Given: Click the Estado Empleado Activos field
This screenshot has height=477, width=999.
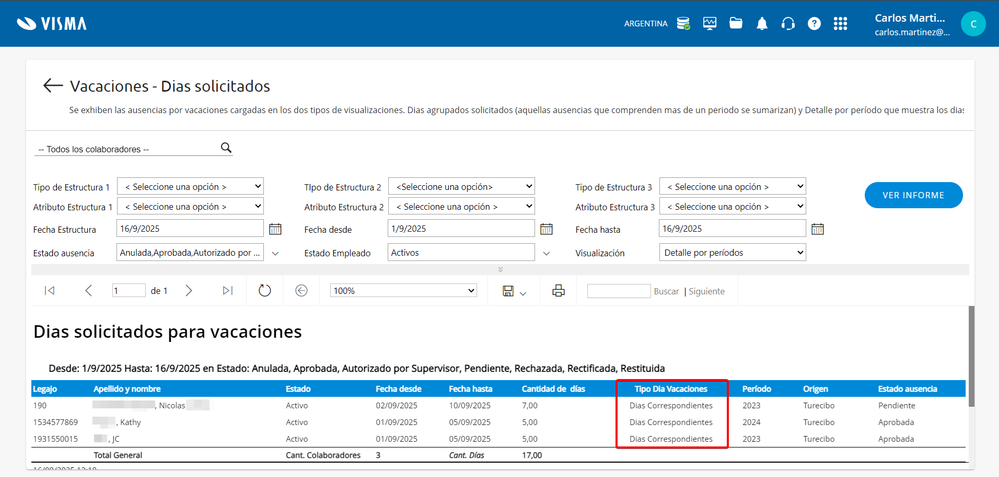Looking at the screenshot, I should pyautogui.click(x=461, y=252).
